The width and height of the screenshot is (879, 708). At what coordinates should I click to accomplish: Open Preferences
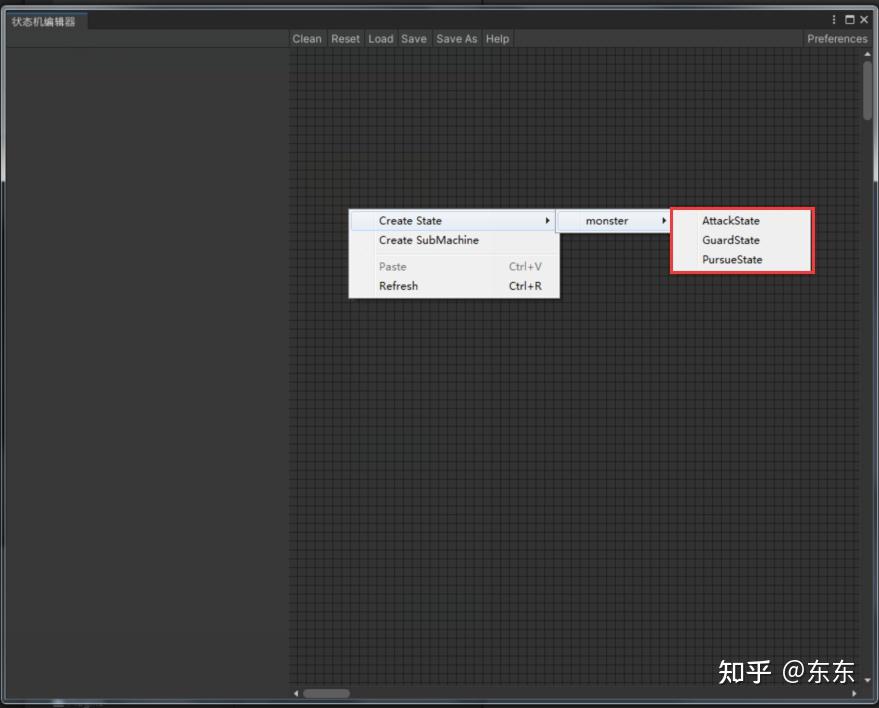pyautogui.click(x=836, y=38)
